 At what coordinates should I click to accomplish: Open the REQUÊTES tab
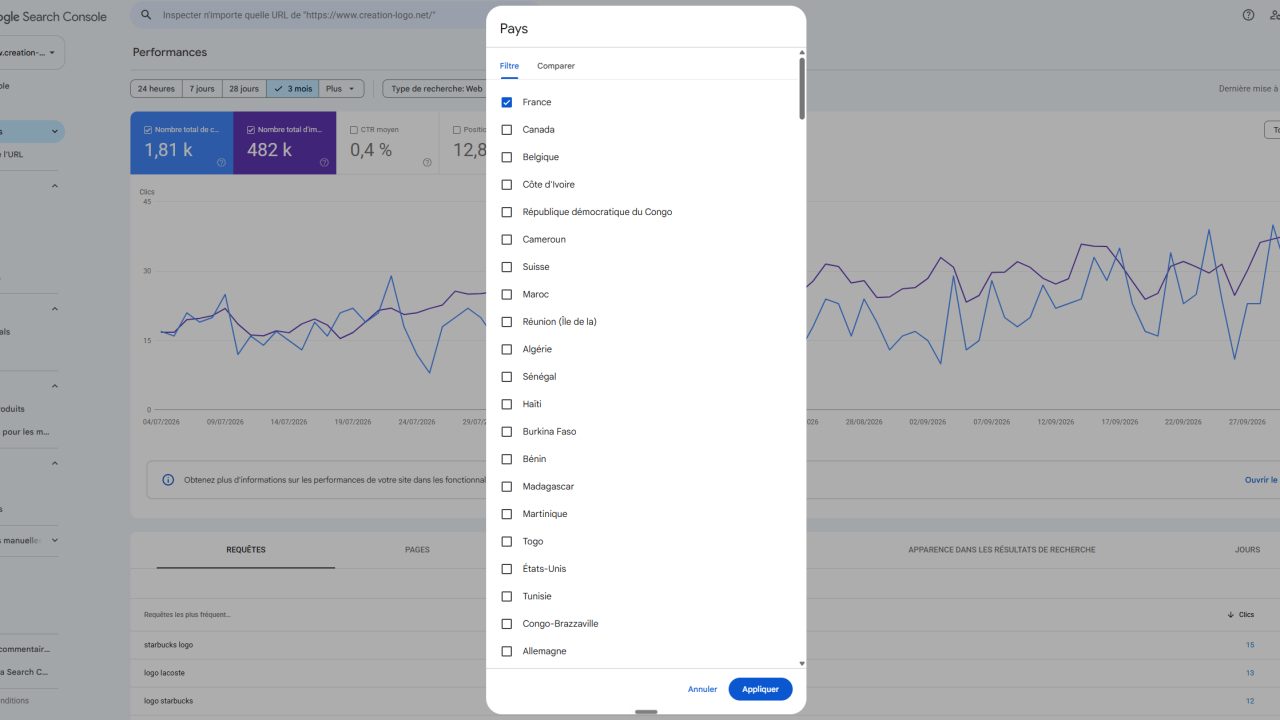(246, 550)
